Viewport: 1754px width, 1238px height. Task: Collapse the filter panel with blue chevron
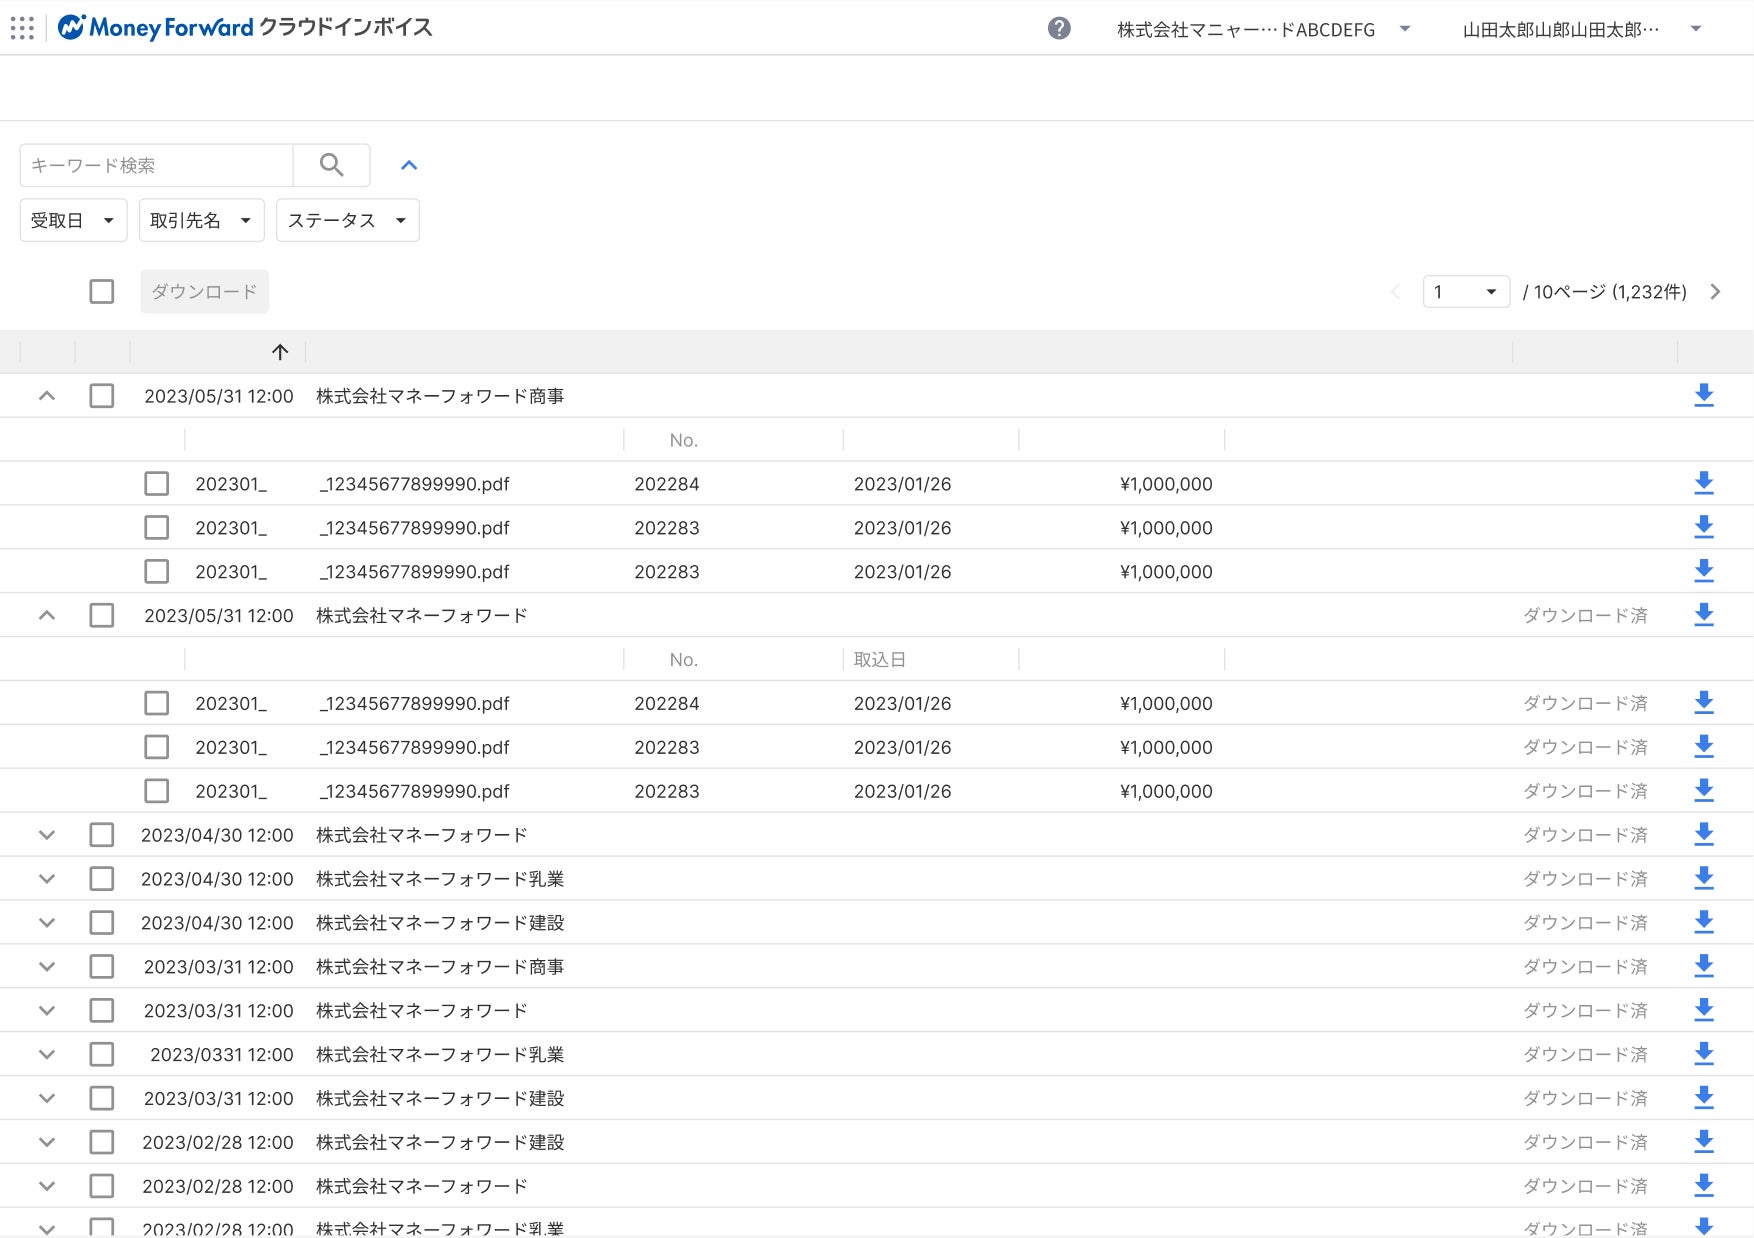click(x=409, y=166)
